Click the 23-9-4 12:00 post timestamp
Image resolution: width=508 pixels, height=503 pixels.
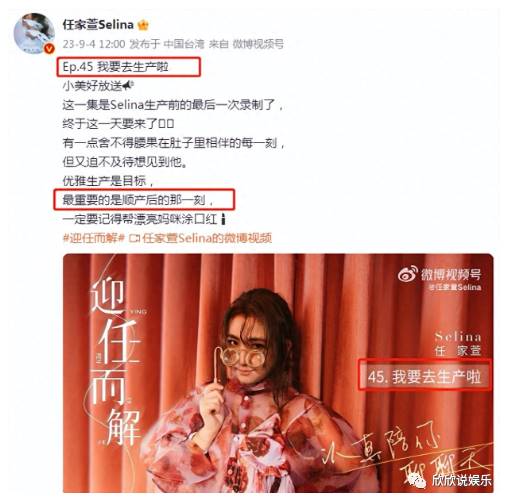tap(94, 44)
